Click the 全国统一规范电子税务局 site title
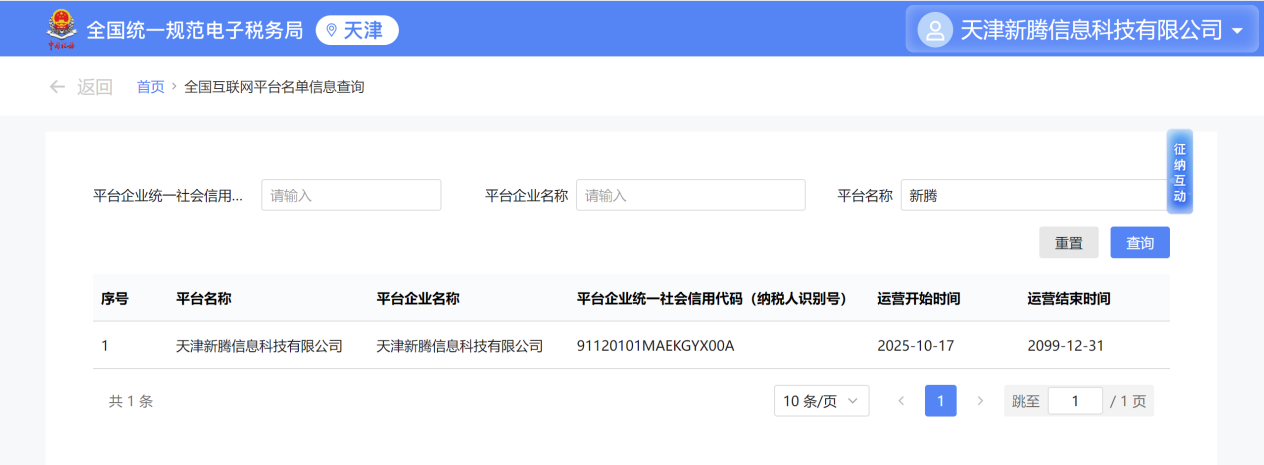The image size is (1264, 465). pyautogui.click(x=195, y=30)
